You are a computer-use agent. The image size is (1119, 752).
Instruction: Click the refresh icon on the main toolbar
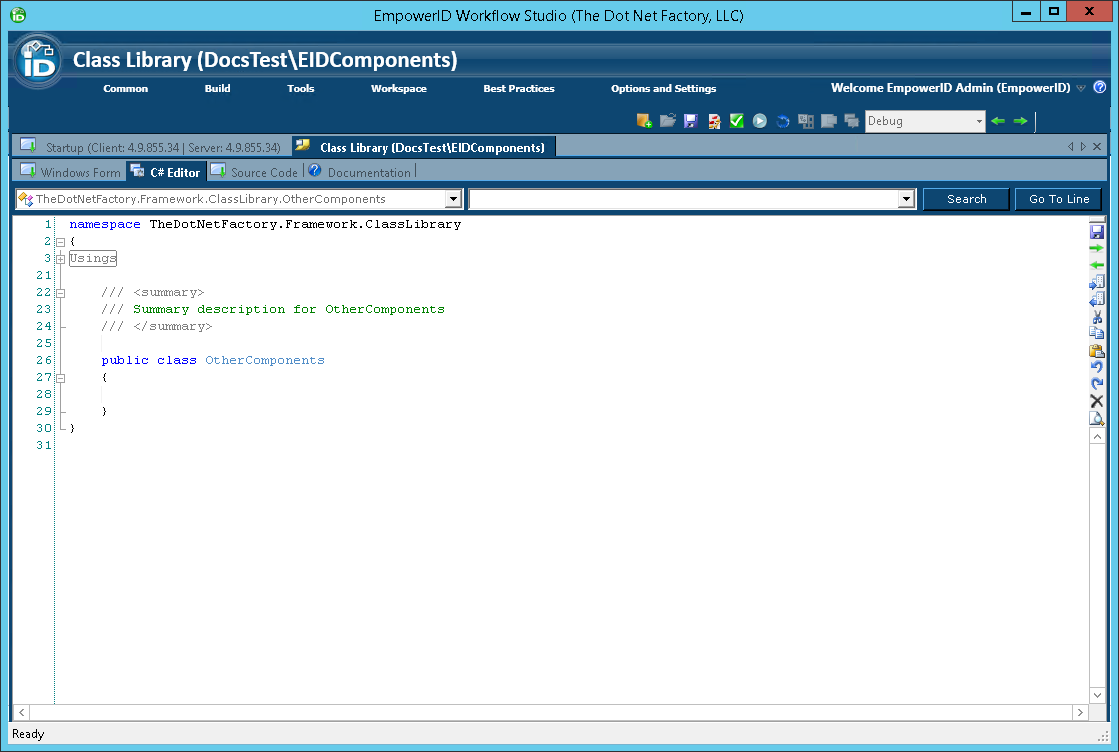tap(783, 121)
